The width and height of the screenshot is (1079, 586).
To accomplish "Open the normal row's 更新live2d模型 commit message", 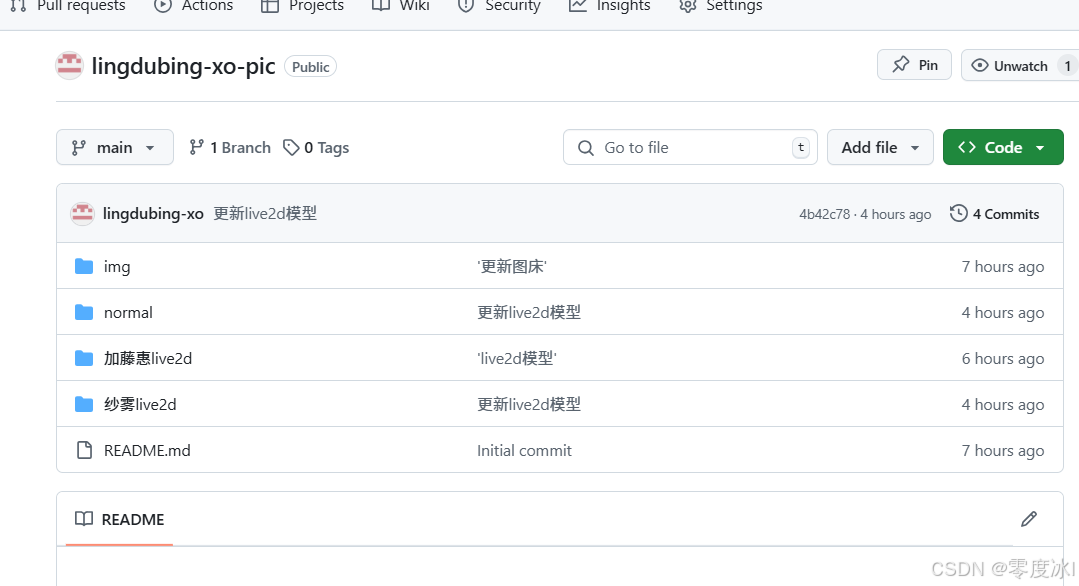I will pyautogui.click(x=528, y=312).
